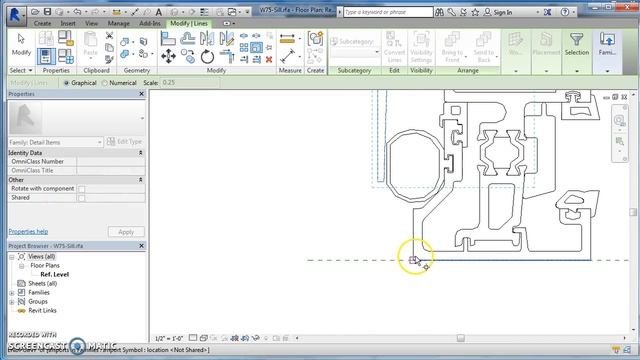Close the Properties palette

coord(141,94)
